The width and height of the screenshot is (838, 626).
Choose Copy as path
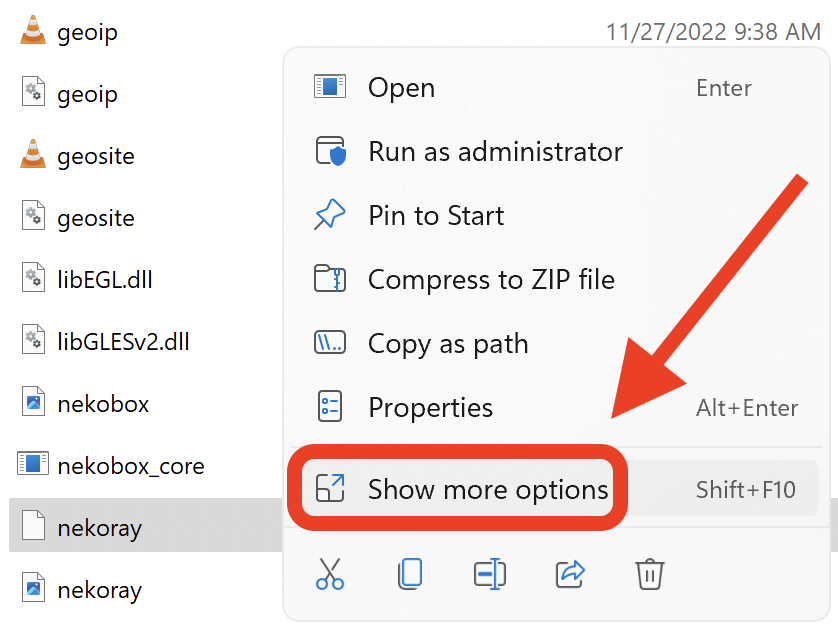pyautogui.click(x=448, y=344)
